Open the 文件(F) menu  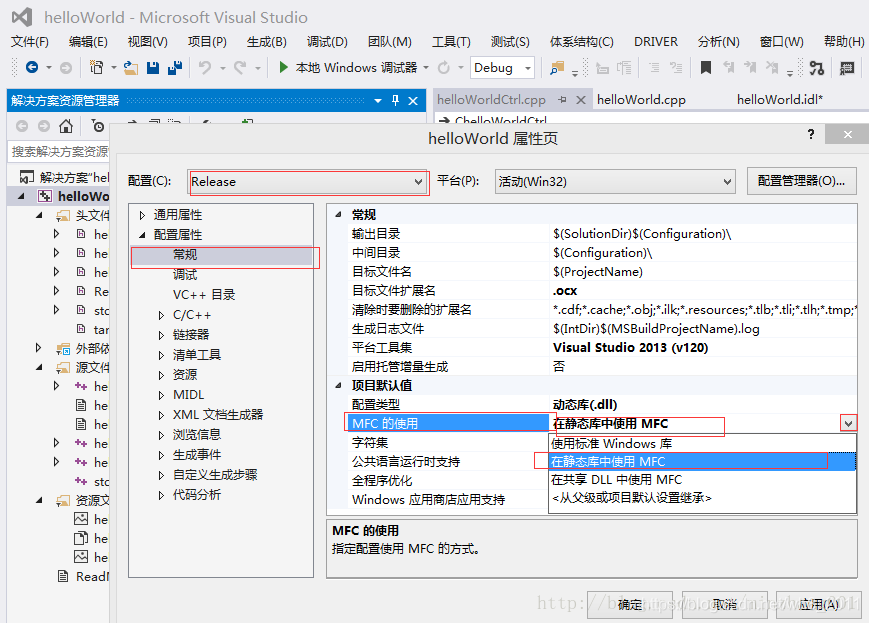coord(30,42)
